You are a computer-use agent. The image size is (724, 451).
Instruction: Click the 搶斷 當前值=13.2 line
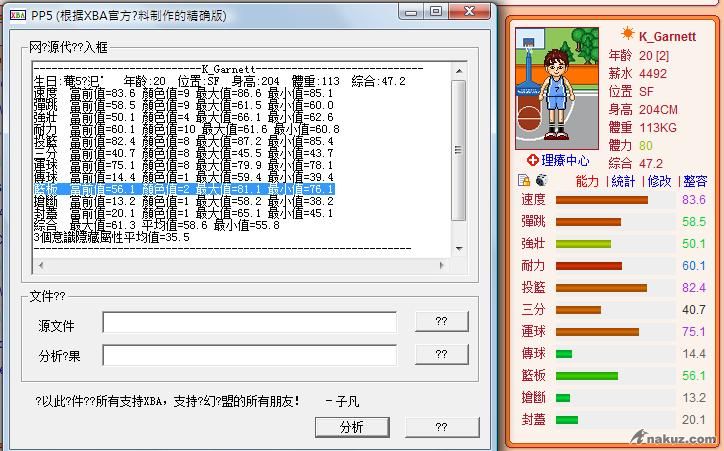183,201
